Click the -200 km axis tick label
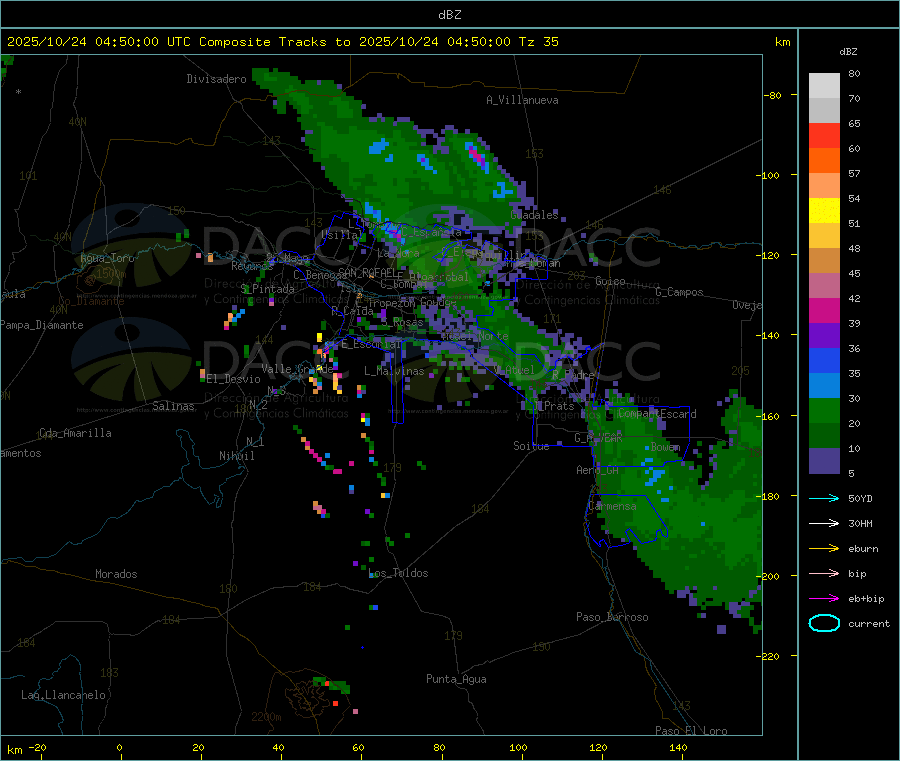The width and height of the screenshot is (900, 761). click(768, 576)
